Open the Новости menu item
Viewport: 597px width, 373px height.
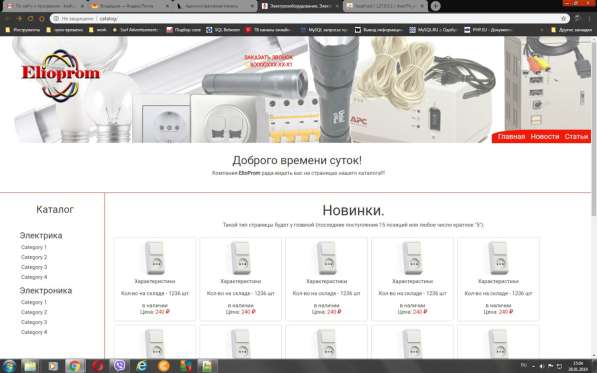tap(544, 136)
